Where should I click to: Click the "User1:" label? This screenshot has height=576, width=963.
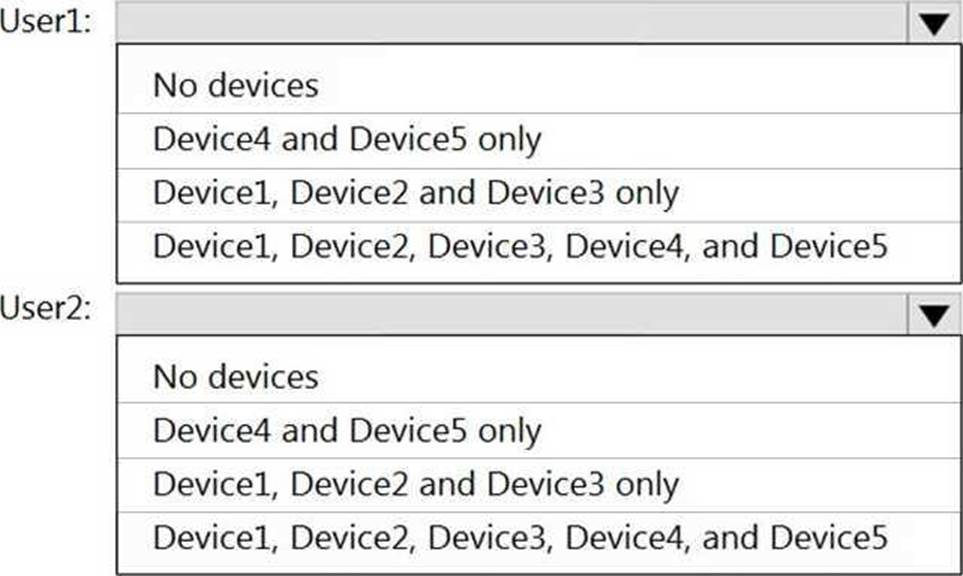click(46, 24)
